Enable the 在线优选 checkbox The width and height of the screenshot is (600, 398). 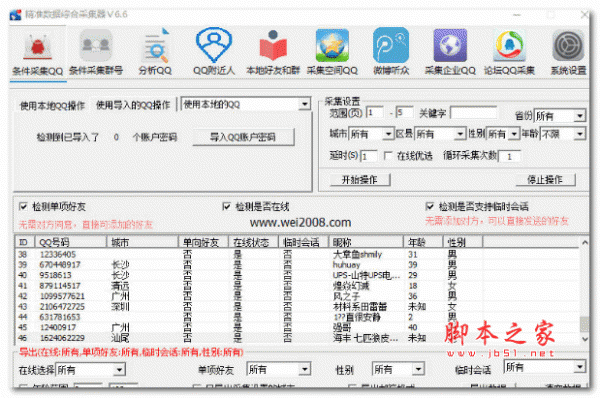coord(388,156)
